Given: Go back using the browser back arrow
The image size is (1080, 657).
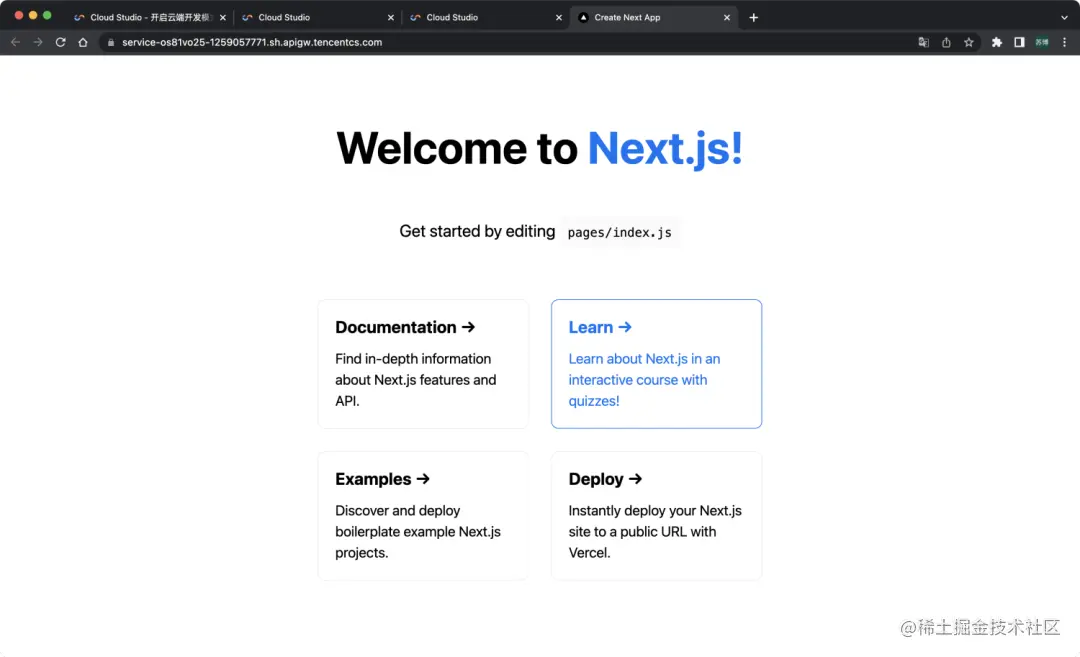Looking at the screenshot, I should [15, 42].
